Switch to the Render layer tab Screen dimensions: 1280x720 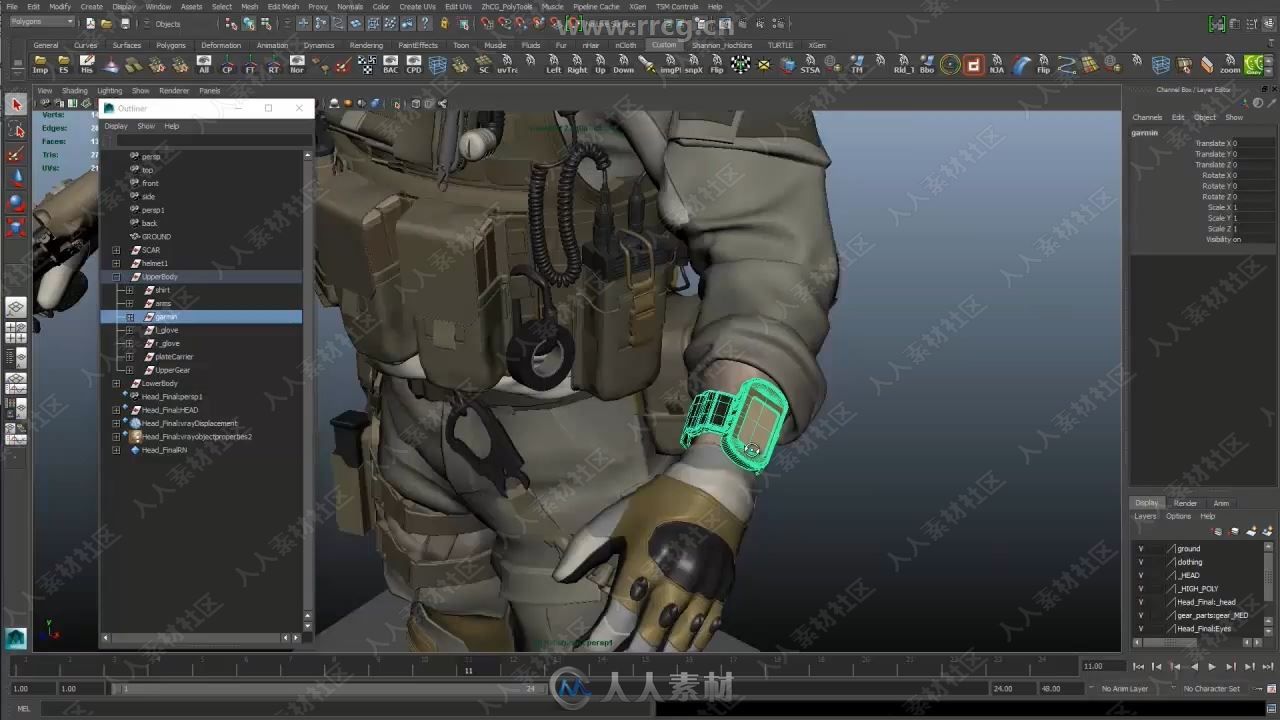[x=1185, y=503]
